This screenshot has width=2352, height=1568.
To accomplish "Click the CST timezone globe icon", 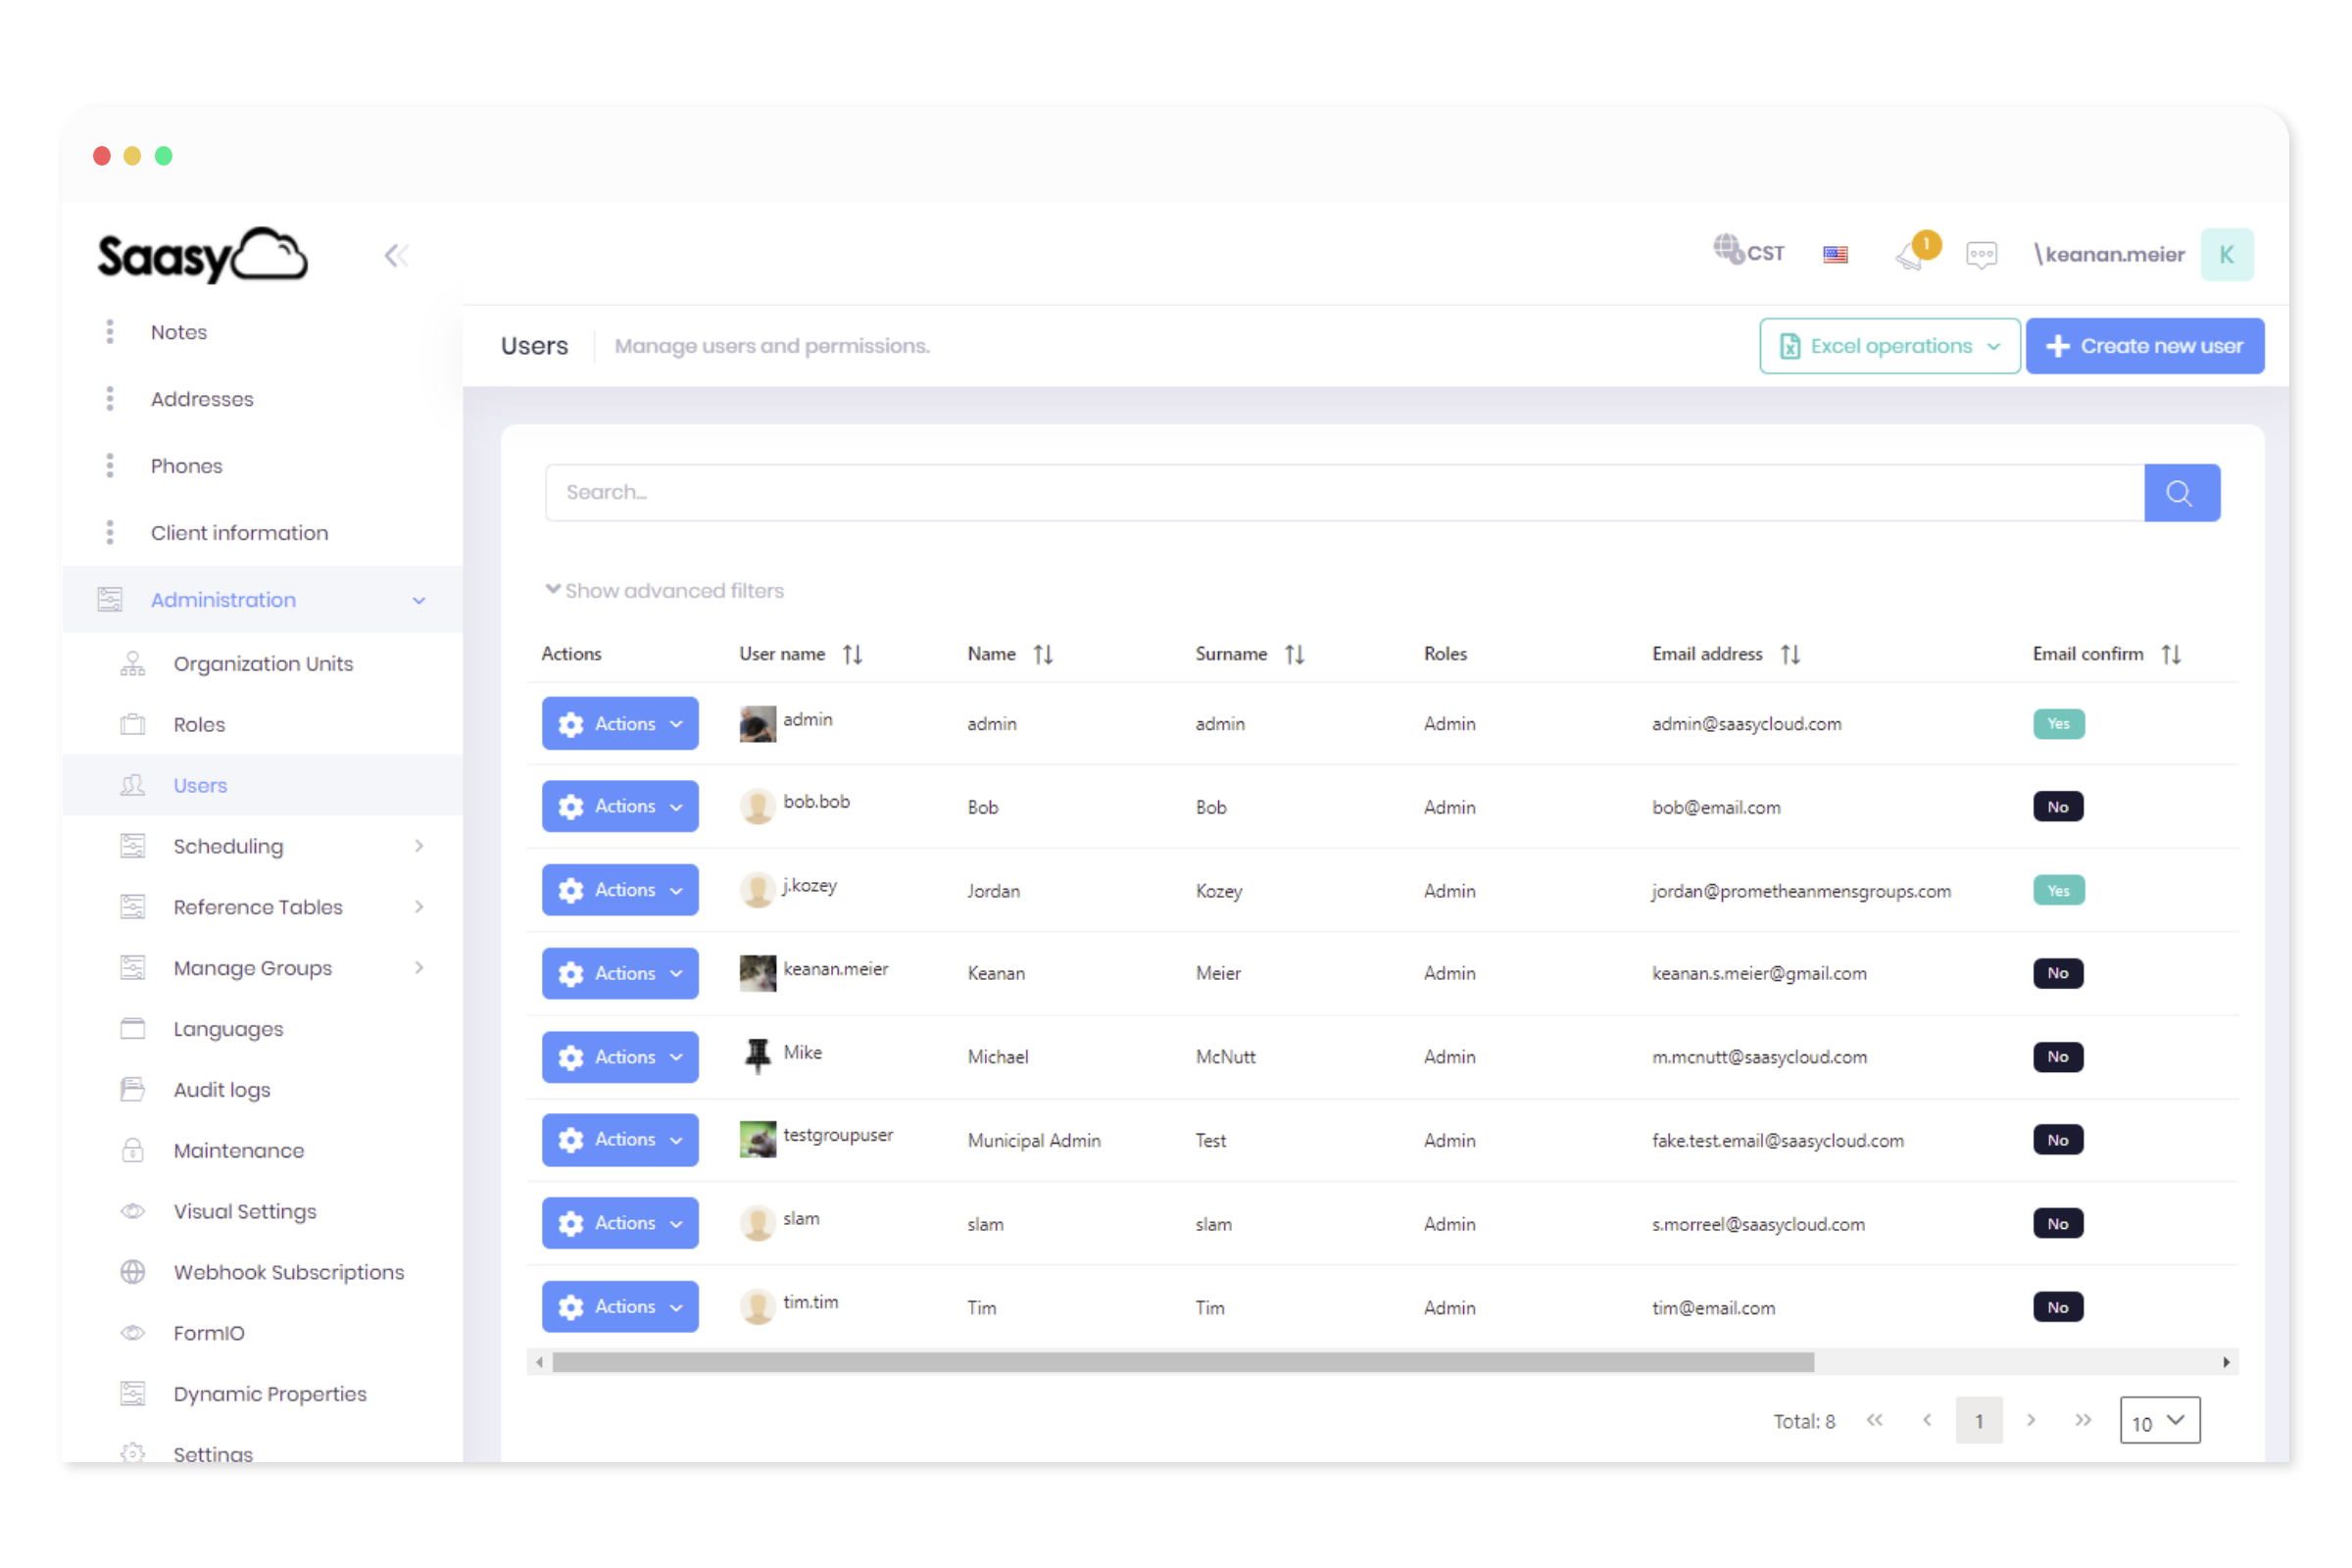I will (x=1727, y=249).
